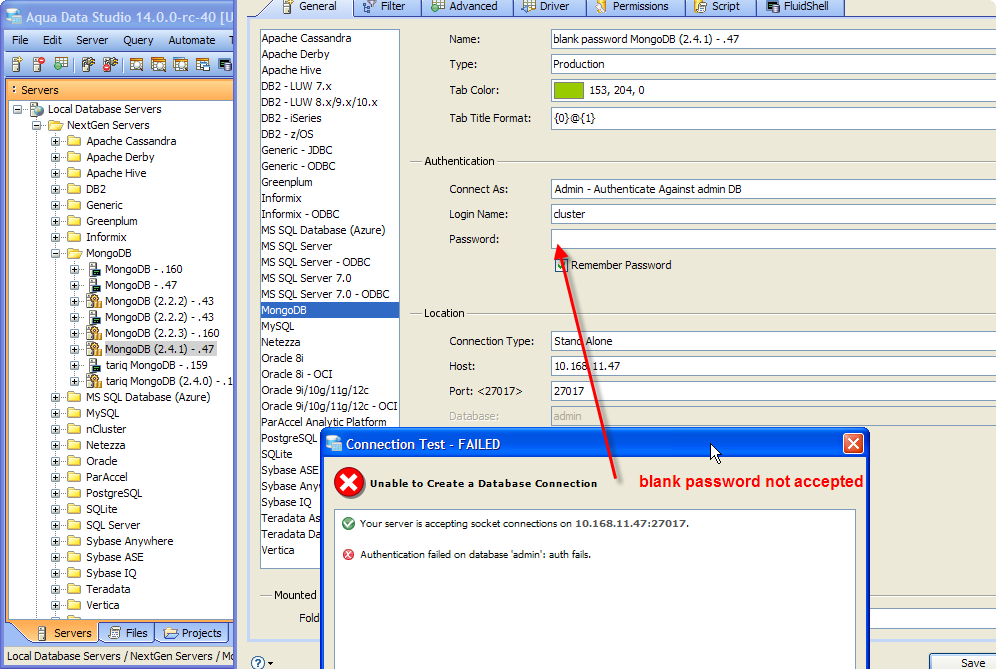Expand the MongoDB (2.4.1) - .47 server node
Viewport: 996px width, 669px height.
click(x=75, y=349)
